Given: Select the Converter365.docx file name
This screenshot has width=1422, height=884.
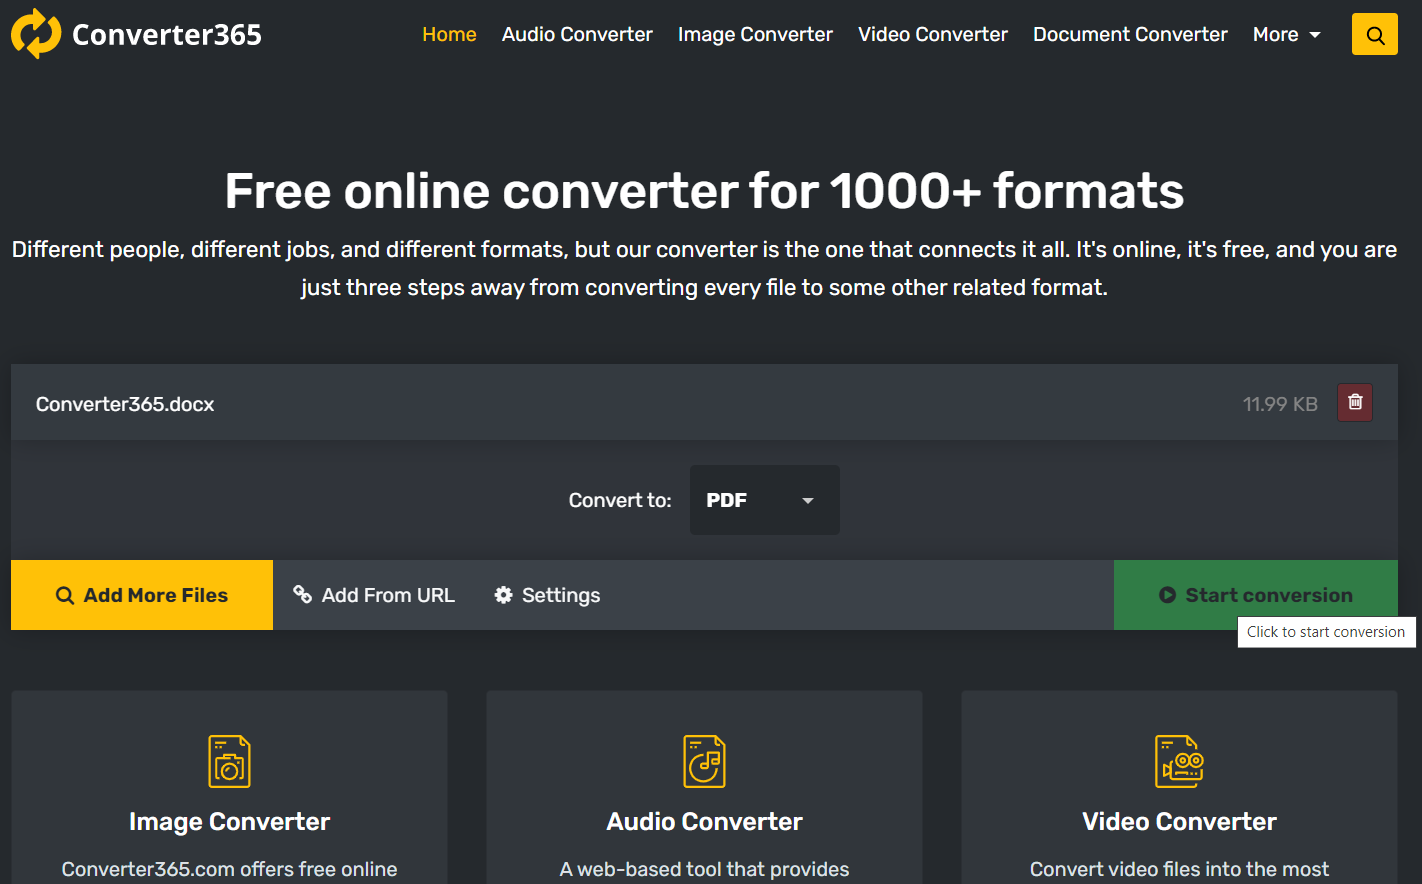Looking at the screenshot, I should click(125, 404).
